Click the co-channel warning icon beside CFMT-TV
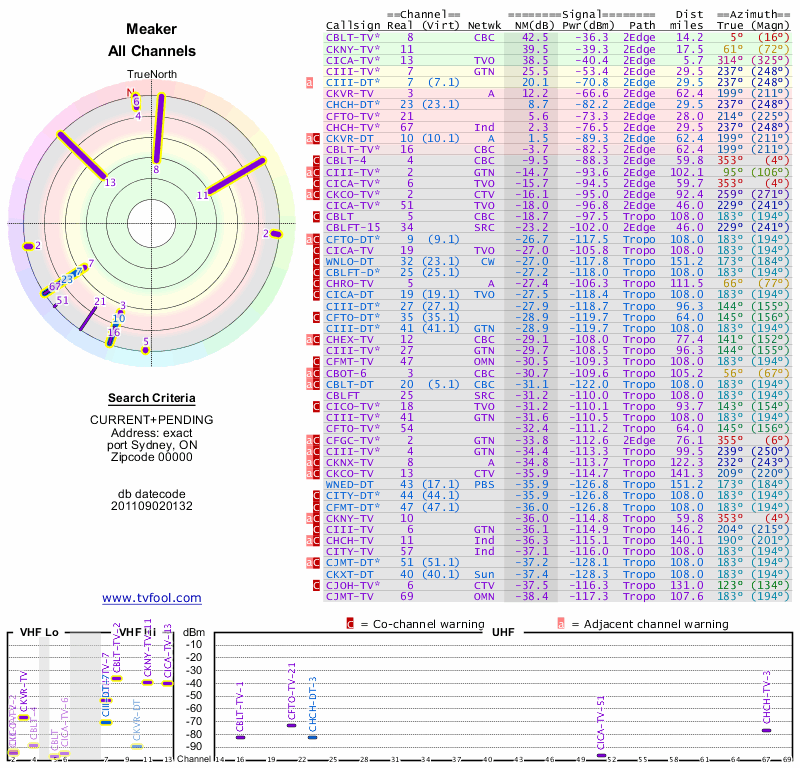800x768 pixels. (x=317, y=361)
